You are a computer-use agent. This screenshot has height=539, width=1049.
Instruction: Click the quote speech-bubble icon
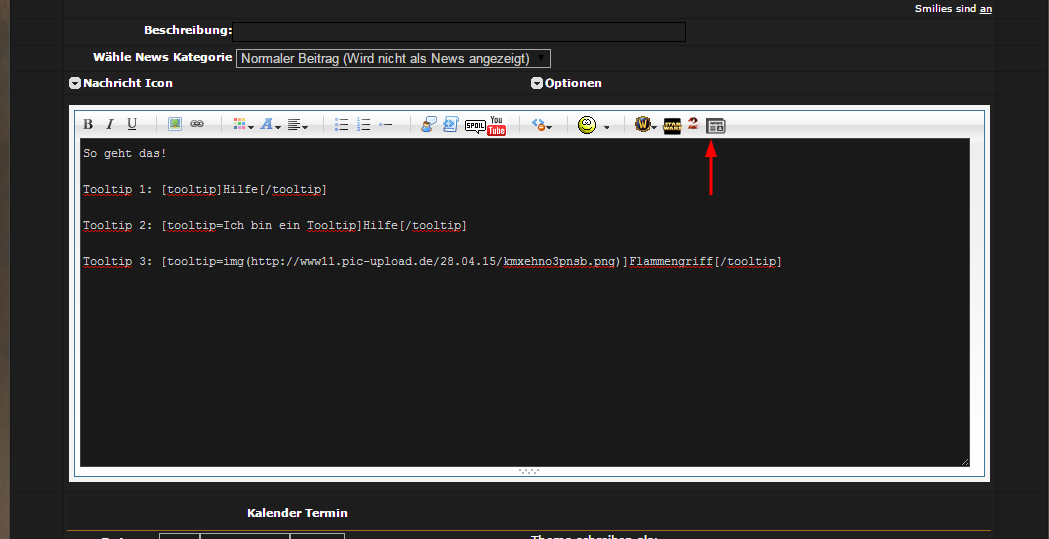pyautogui.click(x=429, y=124)
